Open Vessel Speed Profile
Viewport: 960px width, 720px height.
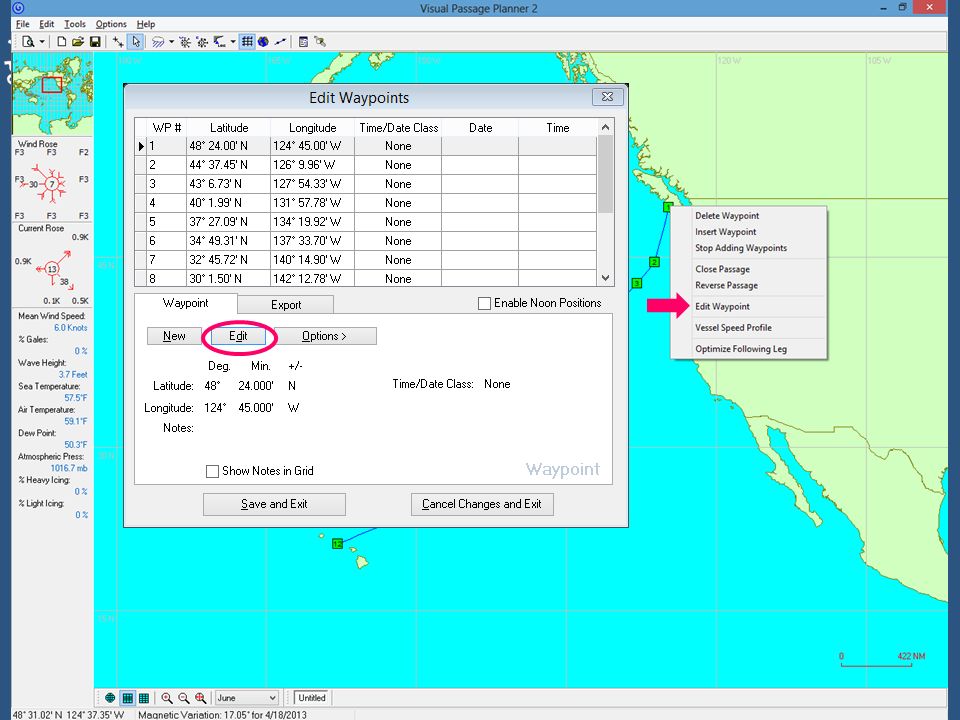[733, 328]
